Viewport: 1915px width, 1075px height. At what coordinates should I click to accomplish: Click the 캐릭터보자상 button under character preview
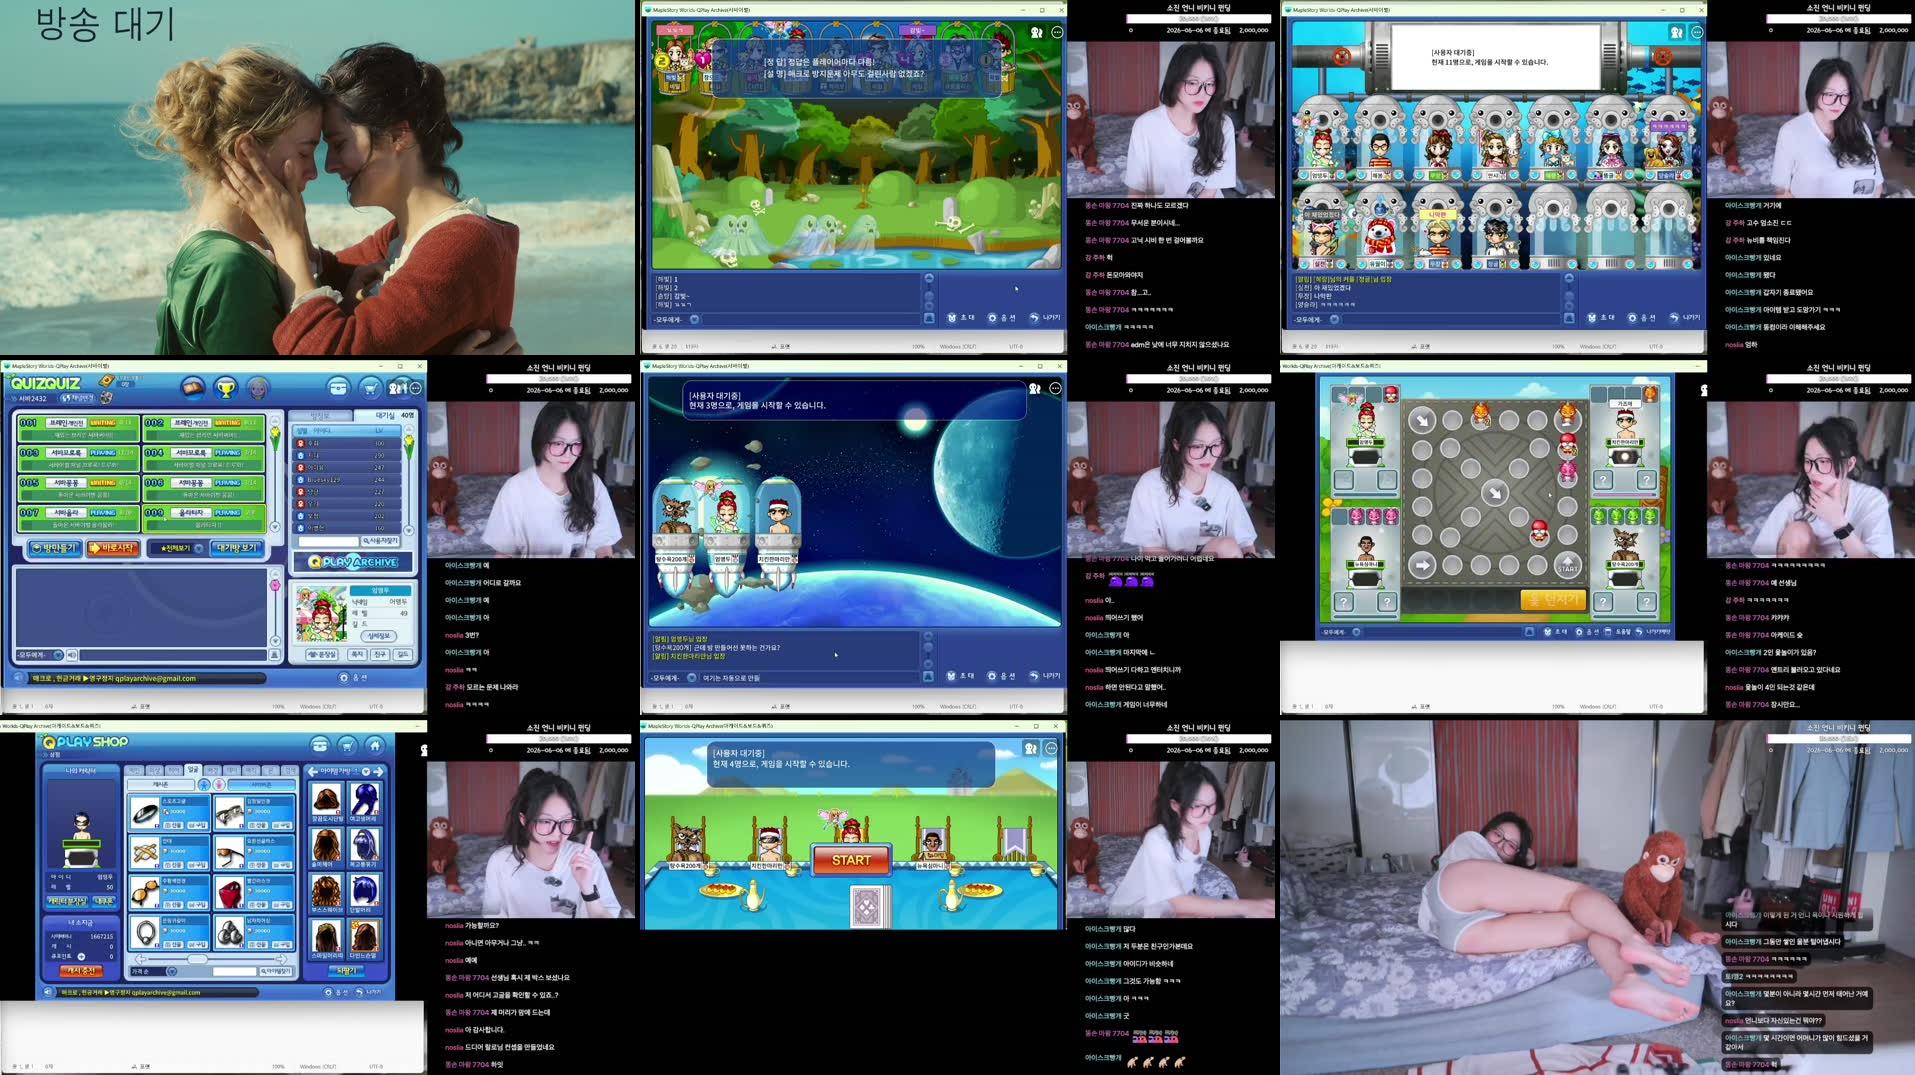coord(67,901)
